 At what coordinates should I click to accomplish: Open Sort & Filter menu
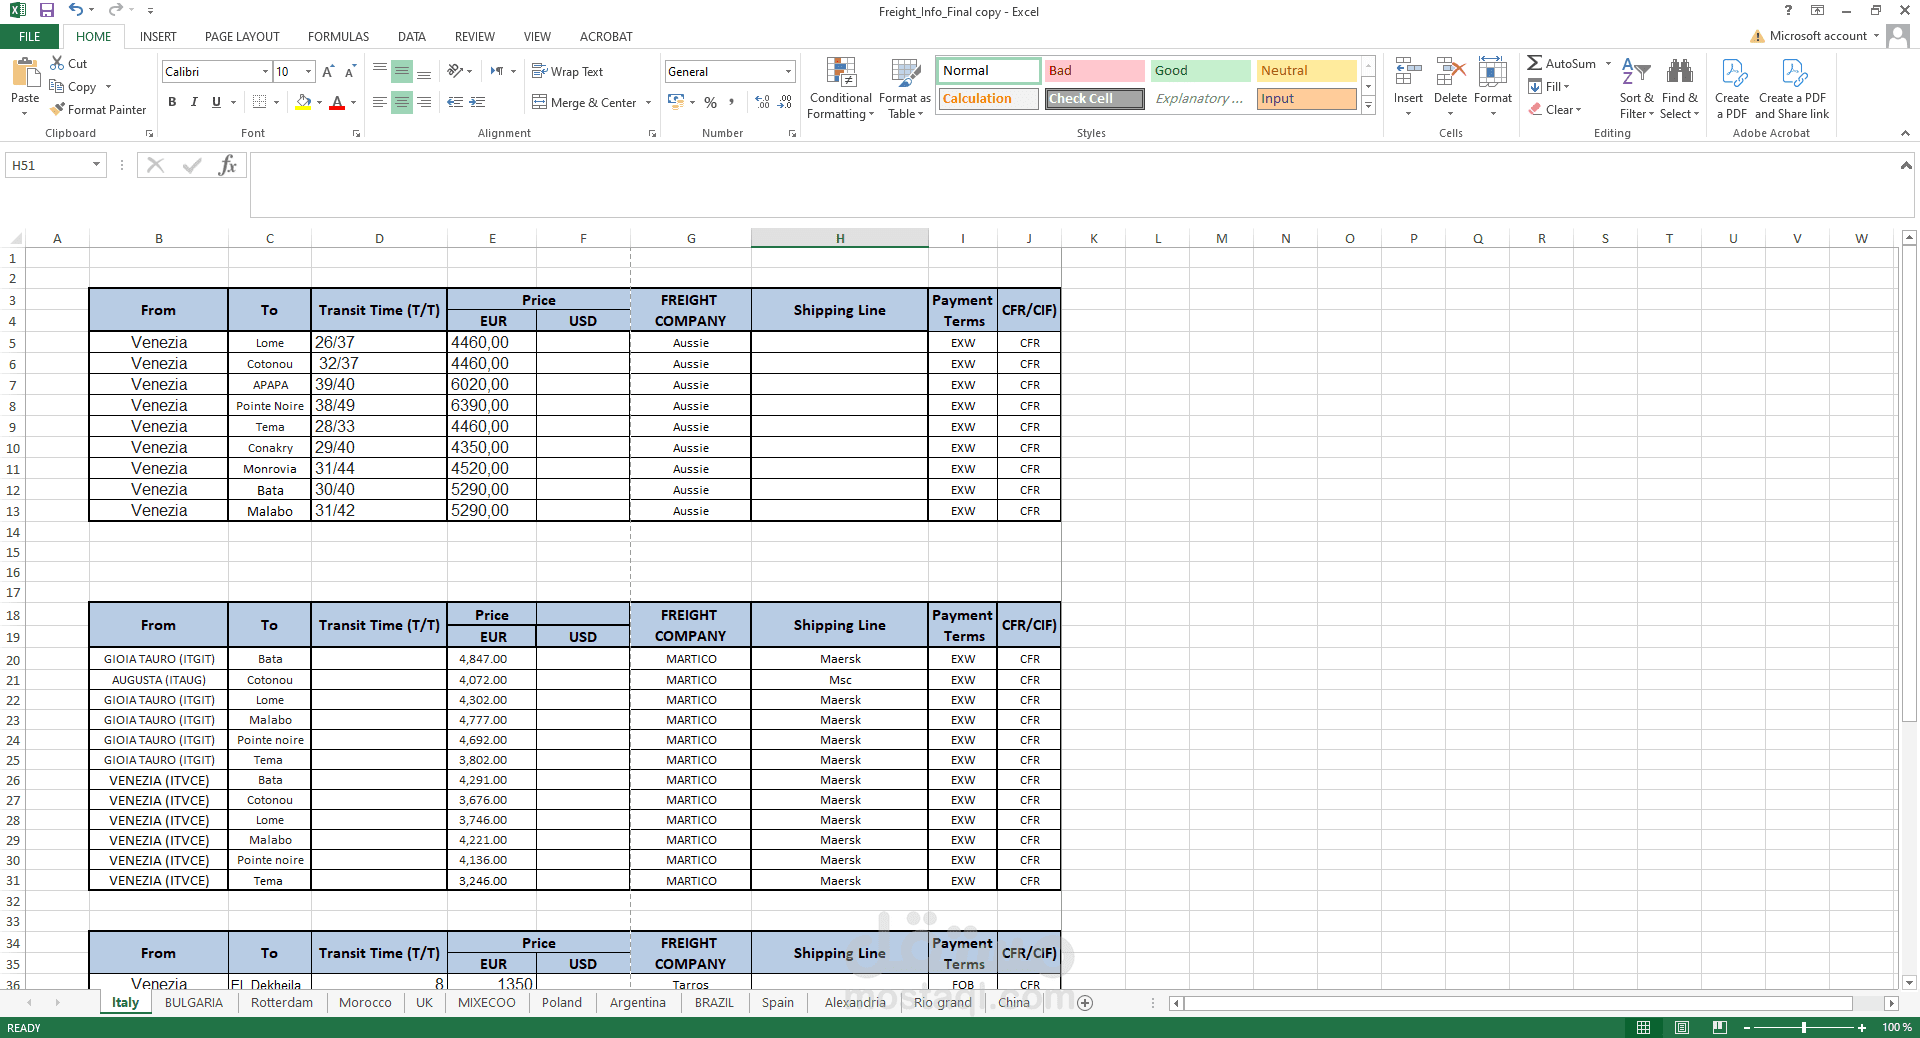(x=1636, y=88)
